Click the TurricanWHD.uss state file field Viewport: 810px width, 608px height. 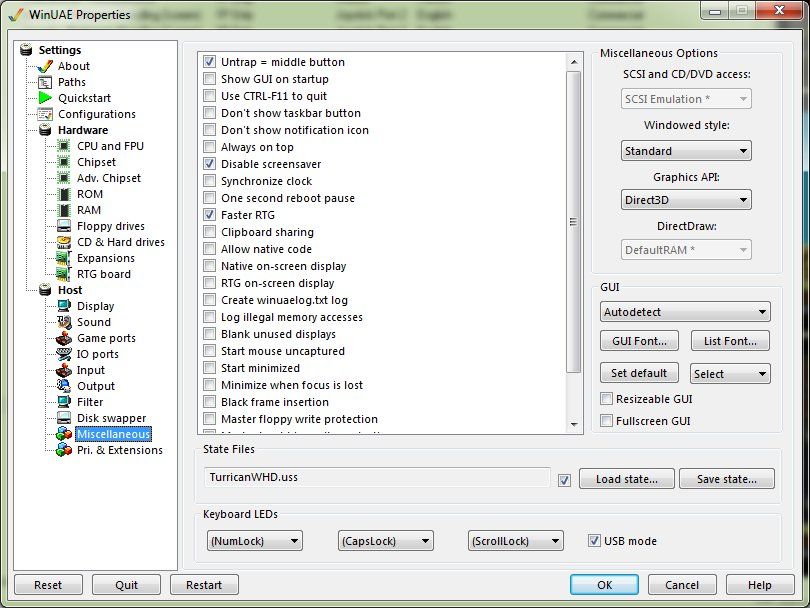point(376,478)
